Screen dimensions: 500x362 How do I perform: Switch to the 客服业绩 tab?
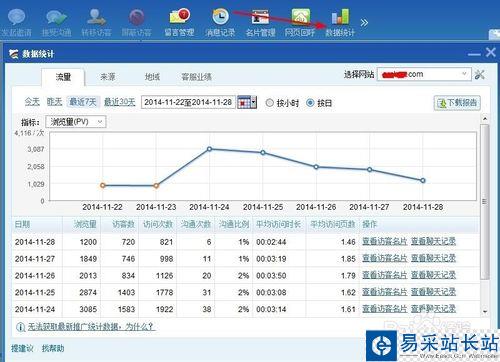[x=196, y=77]
